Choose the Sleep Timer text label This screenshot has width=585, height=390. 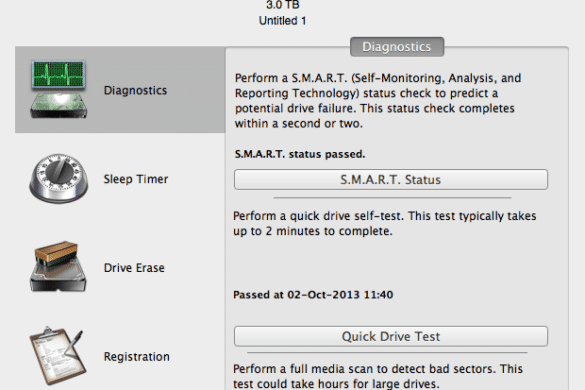pos(136,179)
